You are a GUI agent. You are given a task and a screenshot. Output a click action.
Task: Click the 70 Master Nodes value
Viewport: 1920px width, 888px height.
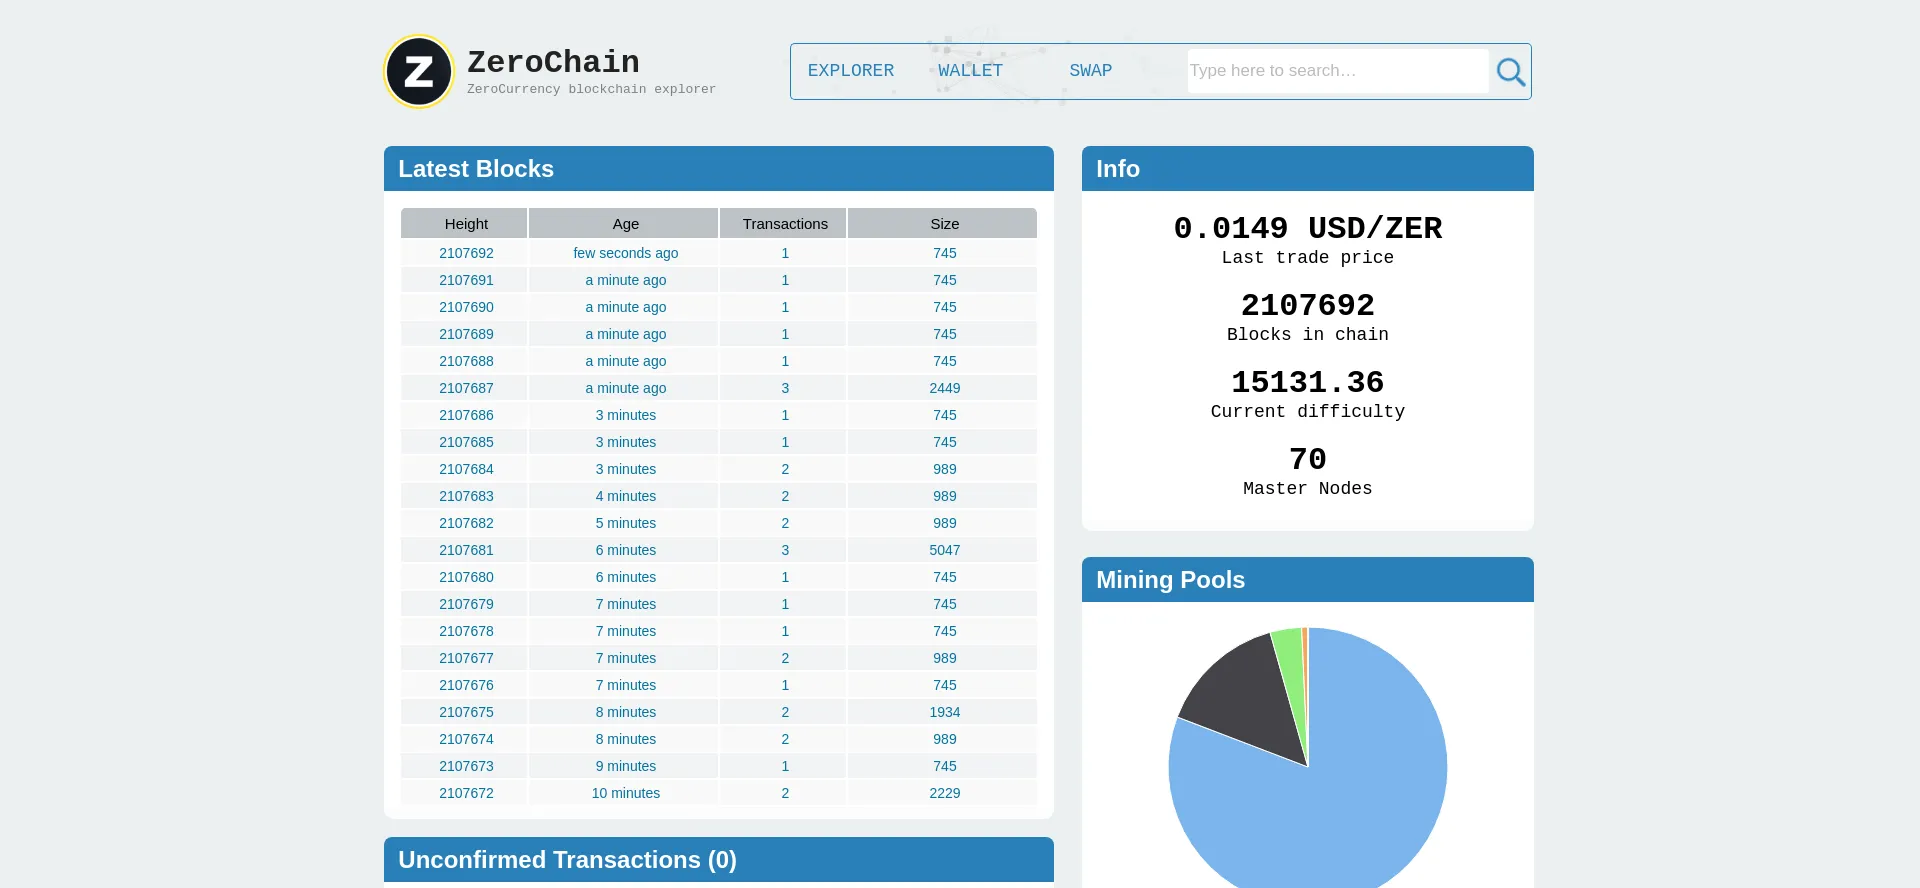pos(1308,459)
